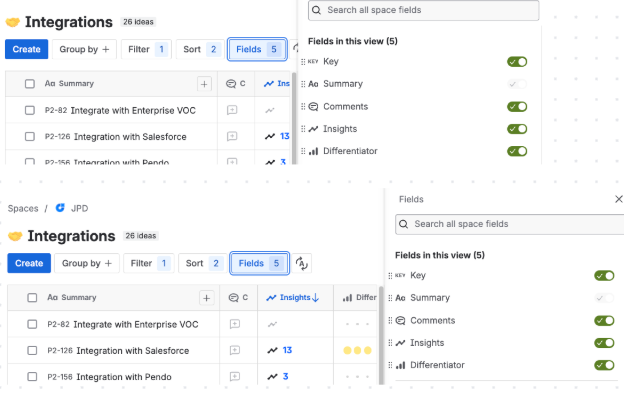
Task: Click search box under the Fields panel title
Action: pyautogui.click(x=509, y=224)
